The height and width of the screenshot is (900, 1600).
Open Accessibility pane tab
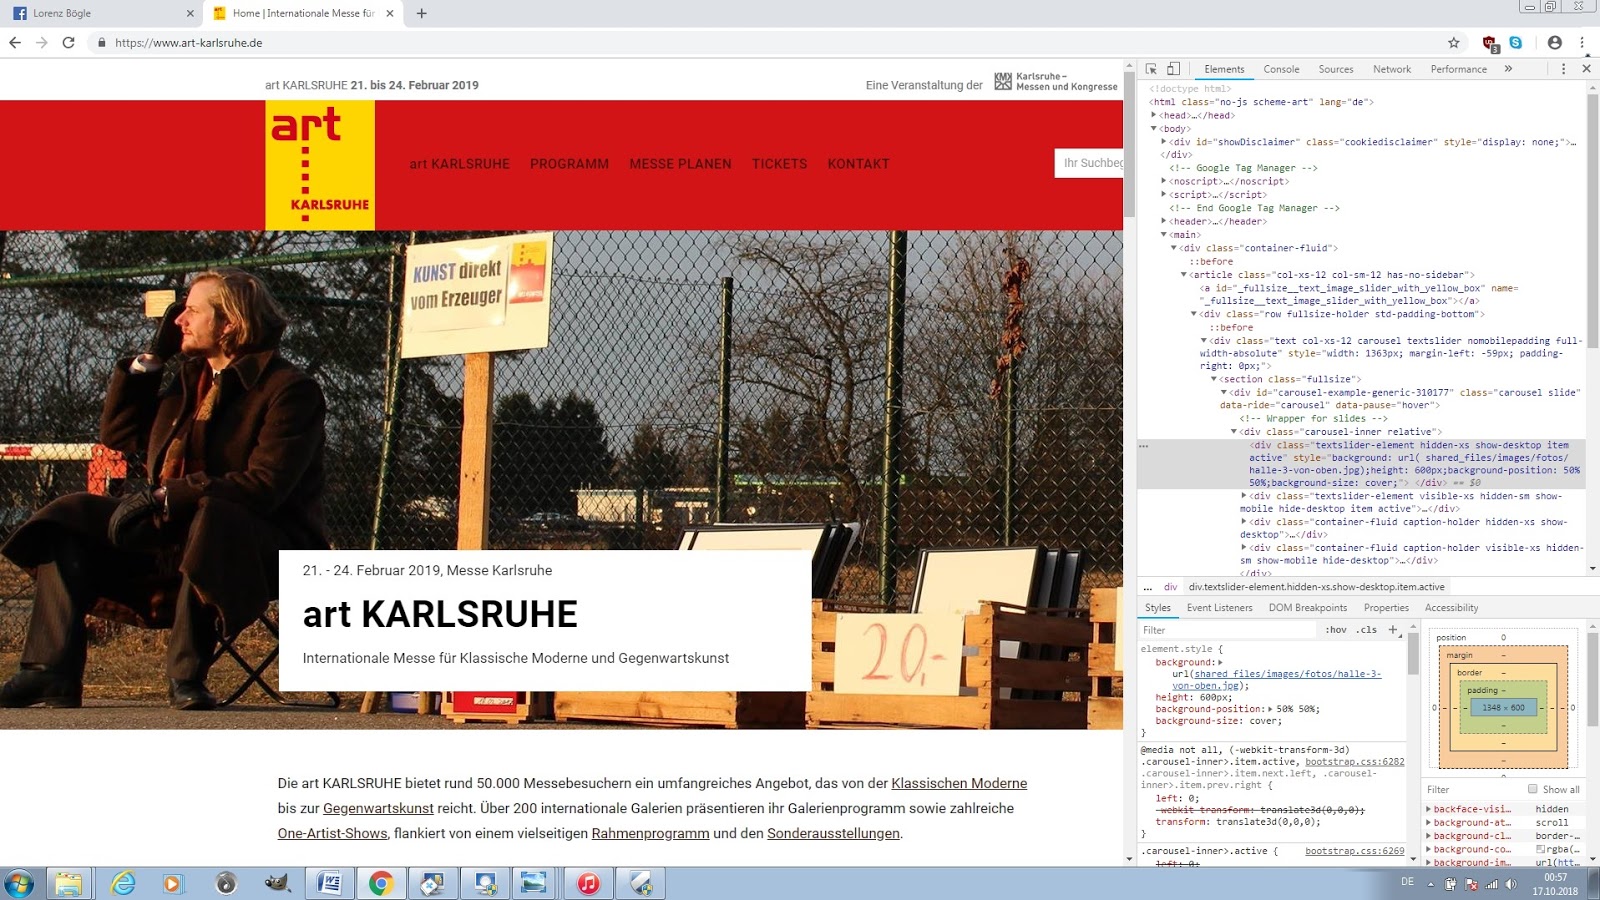[x=1451, y=608]
